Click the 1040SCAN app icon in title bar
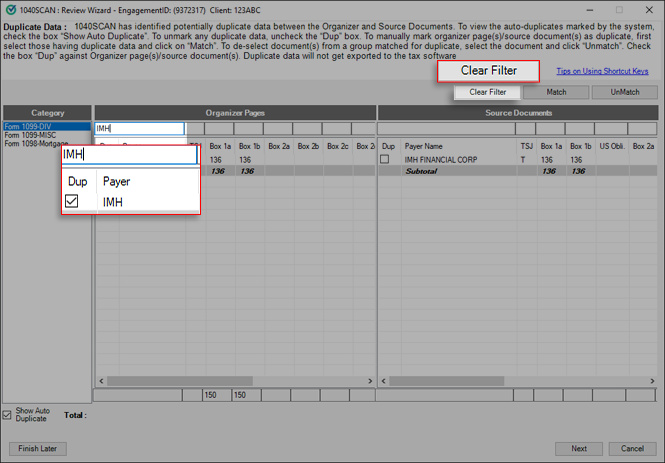 pyautogui.click(x=10, y=10)
